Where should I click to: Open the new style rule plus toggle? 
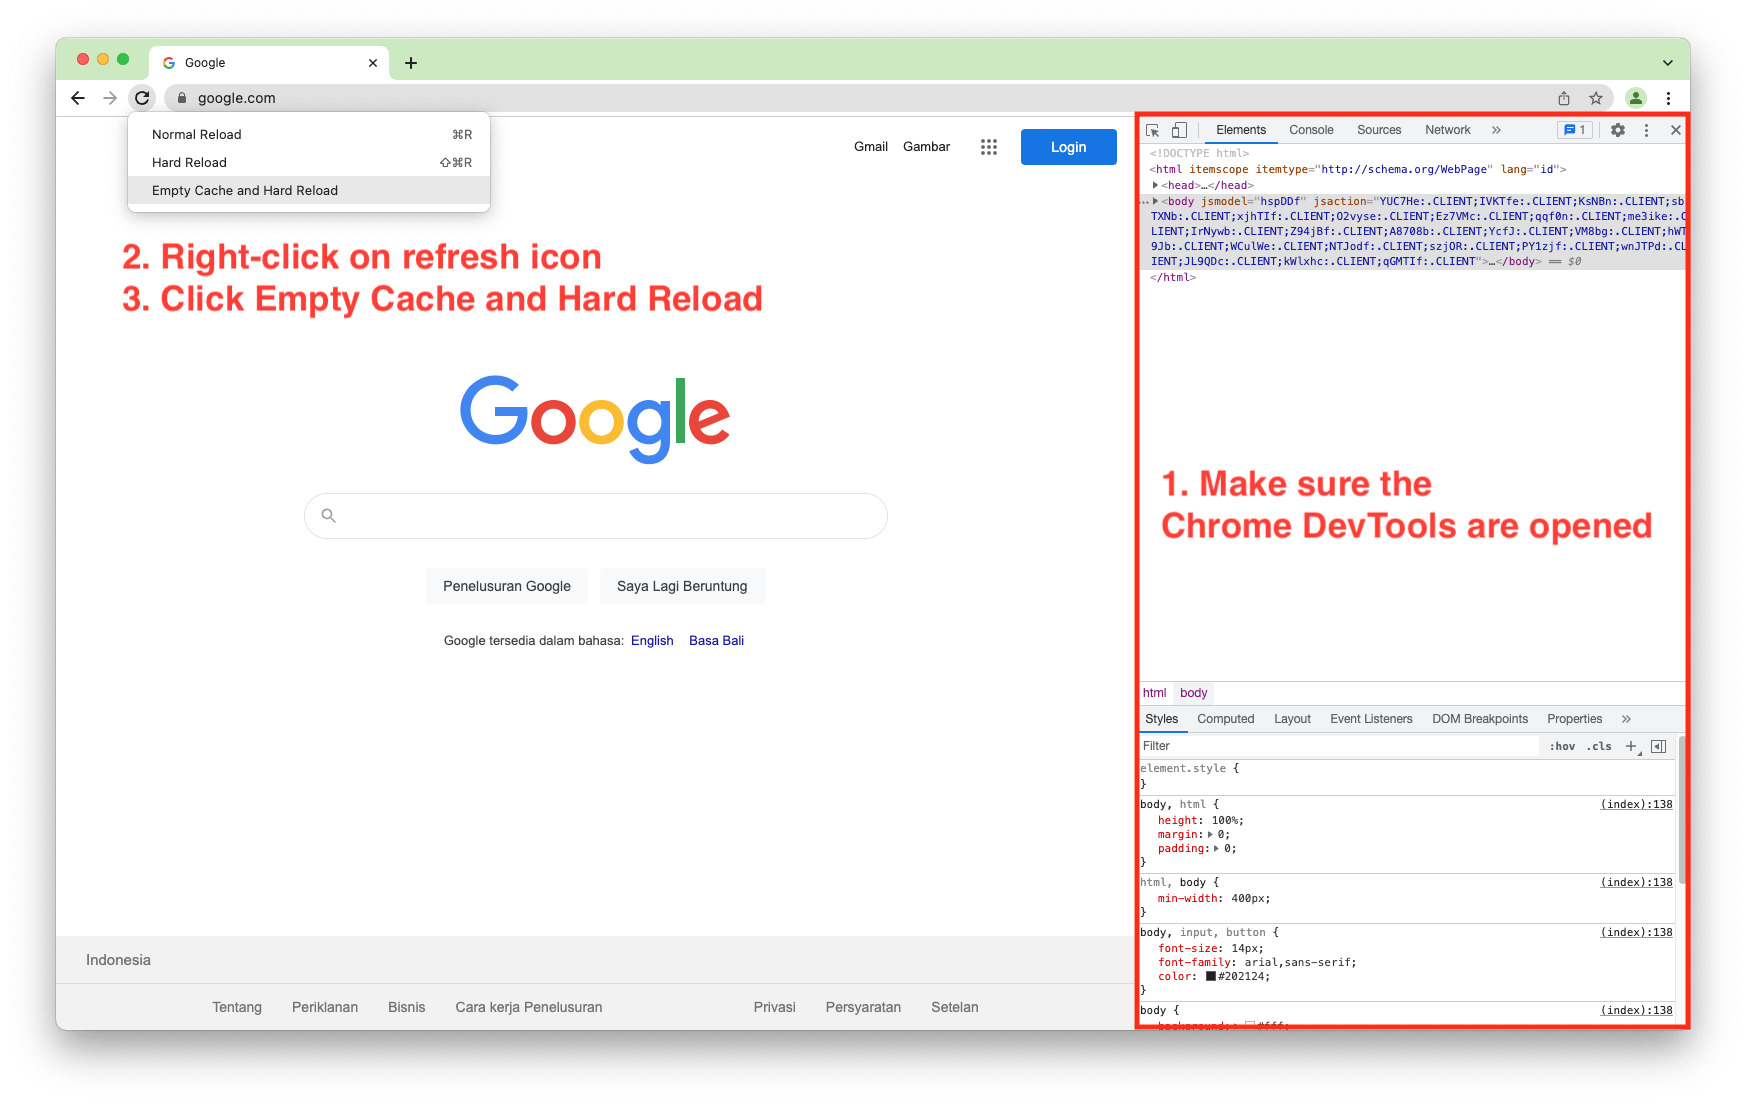coord(1630,746)
